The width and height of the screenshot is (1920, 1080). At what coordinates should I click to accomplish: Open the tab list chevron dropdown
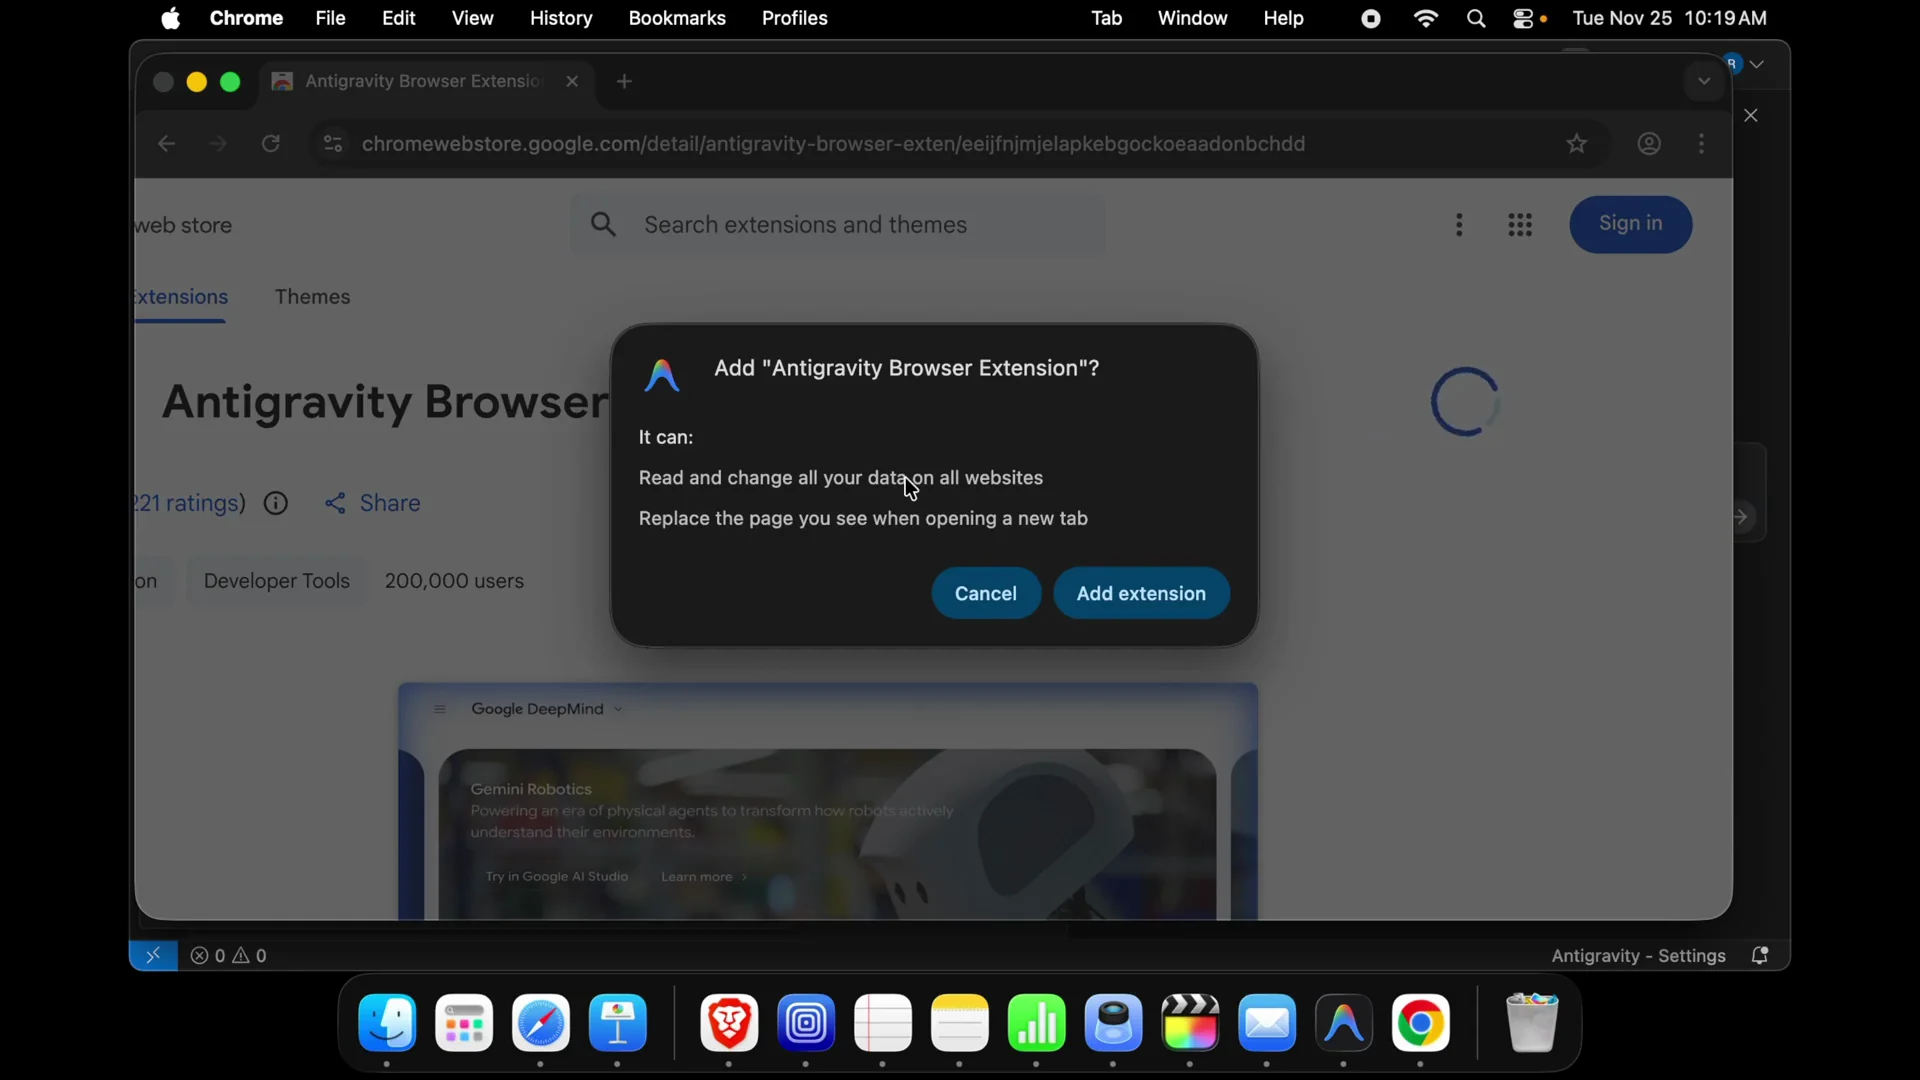1703,82
